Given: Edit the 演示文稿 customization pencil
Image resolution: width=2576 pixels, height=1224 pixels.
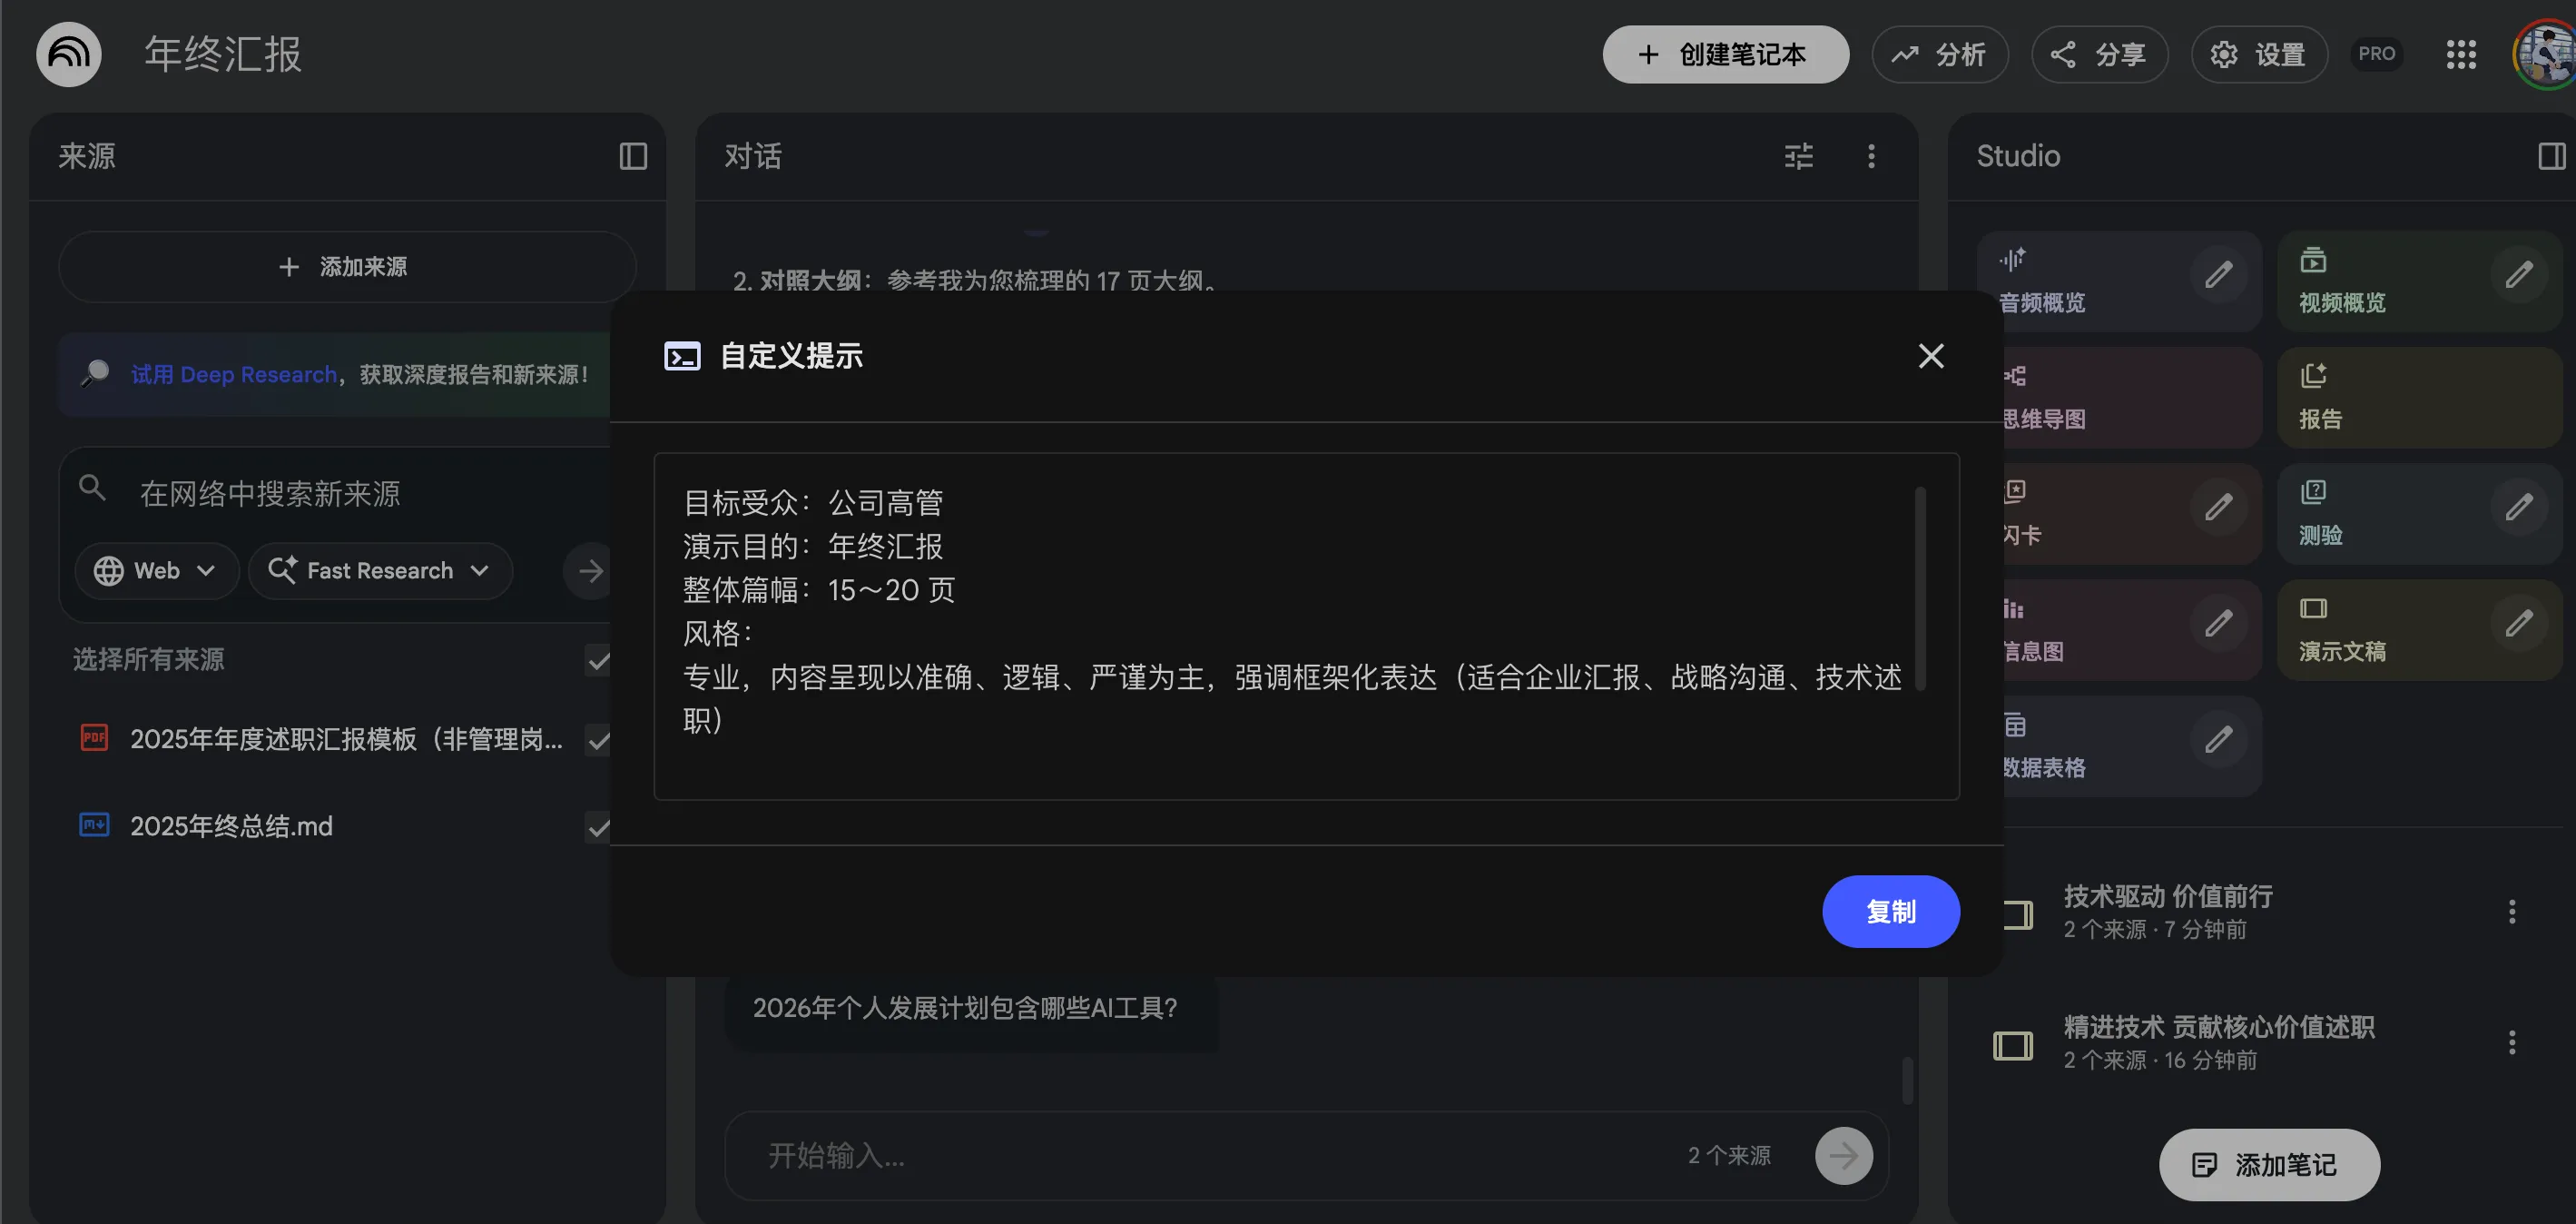Looking at the screenshot, I should [2518, 623].
